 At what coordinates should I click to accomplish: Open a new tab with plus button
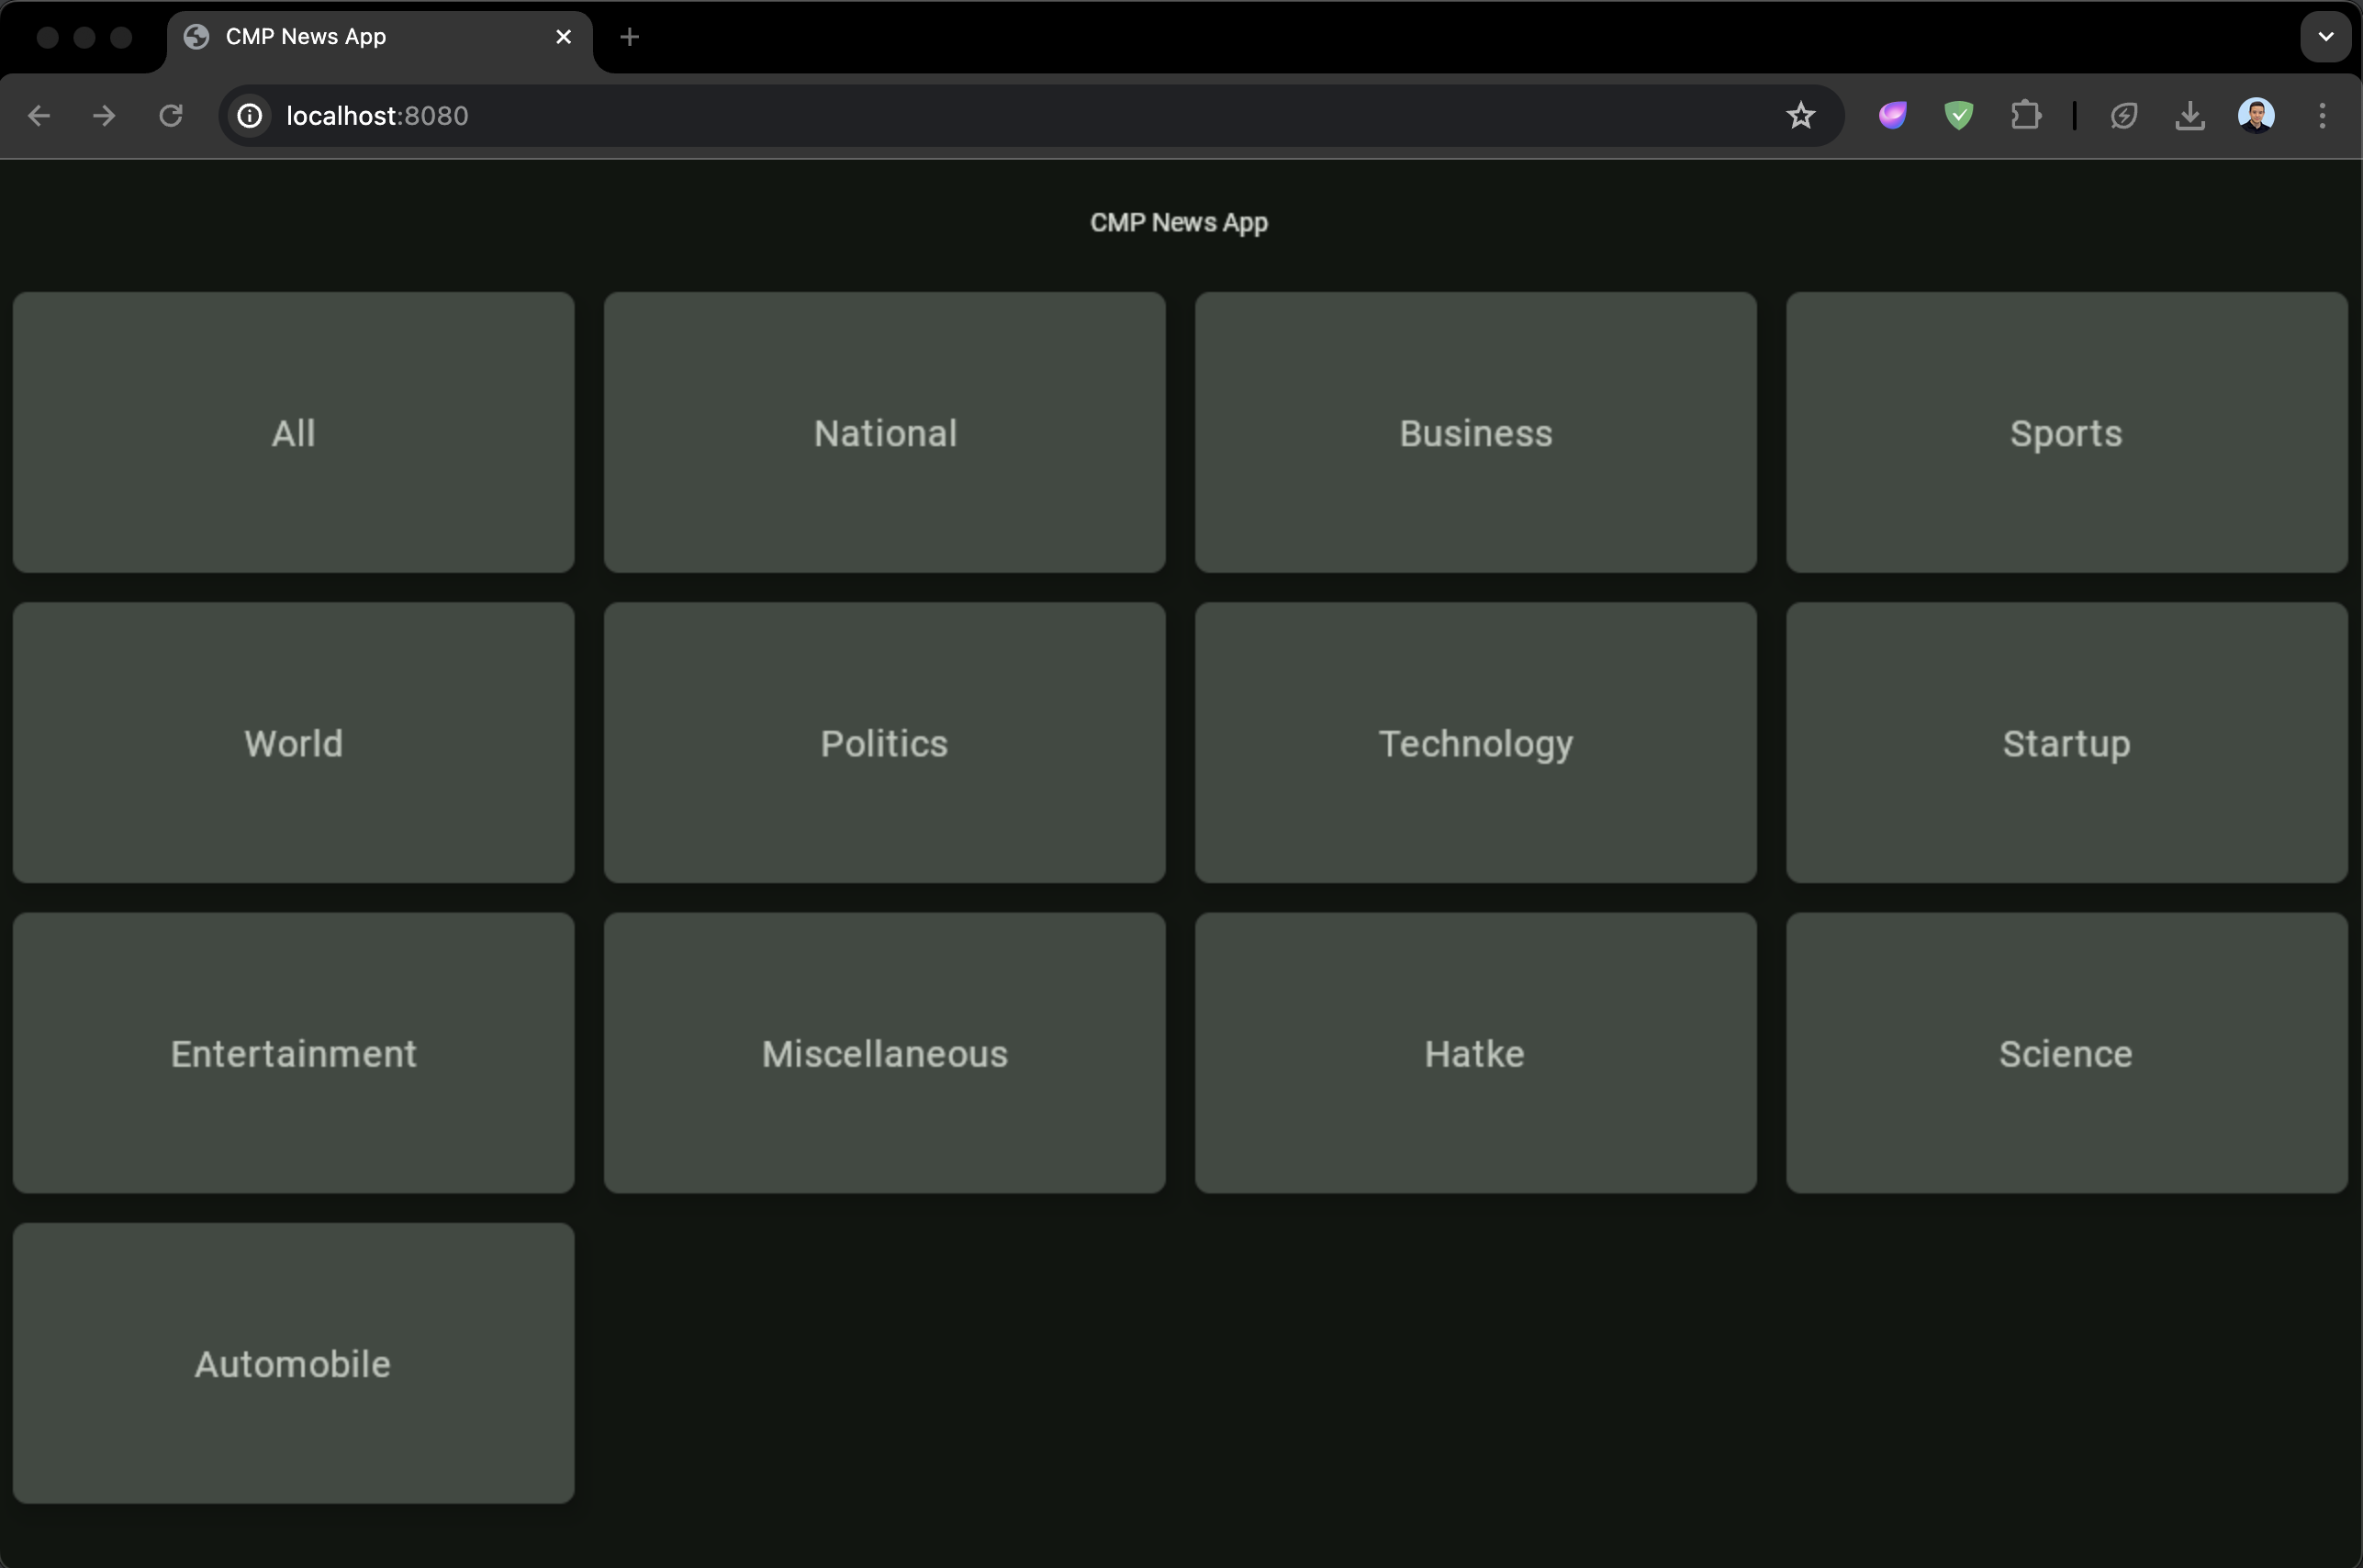coord(629,37)
